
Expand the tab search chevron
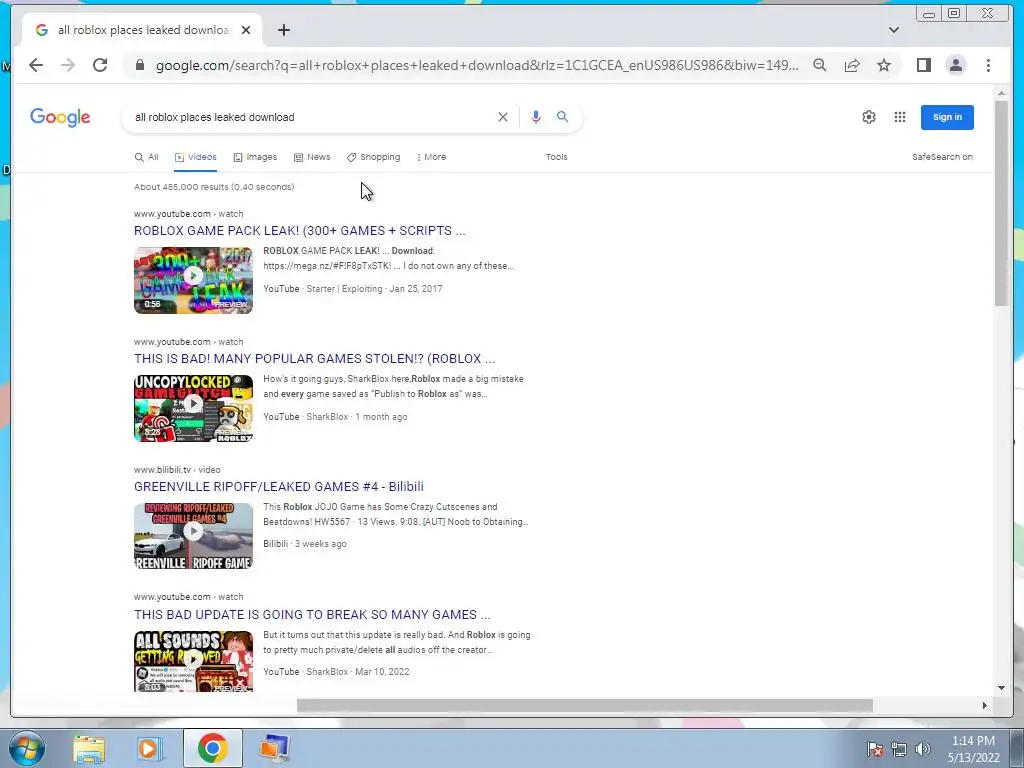click(x=893, y=30)
